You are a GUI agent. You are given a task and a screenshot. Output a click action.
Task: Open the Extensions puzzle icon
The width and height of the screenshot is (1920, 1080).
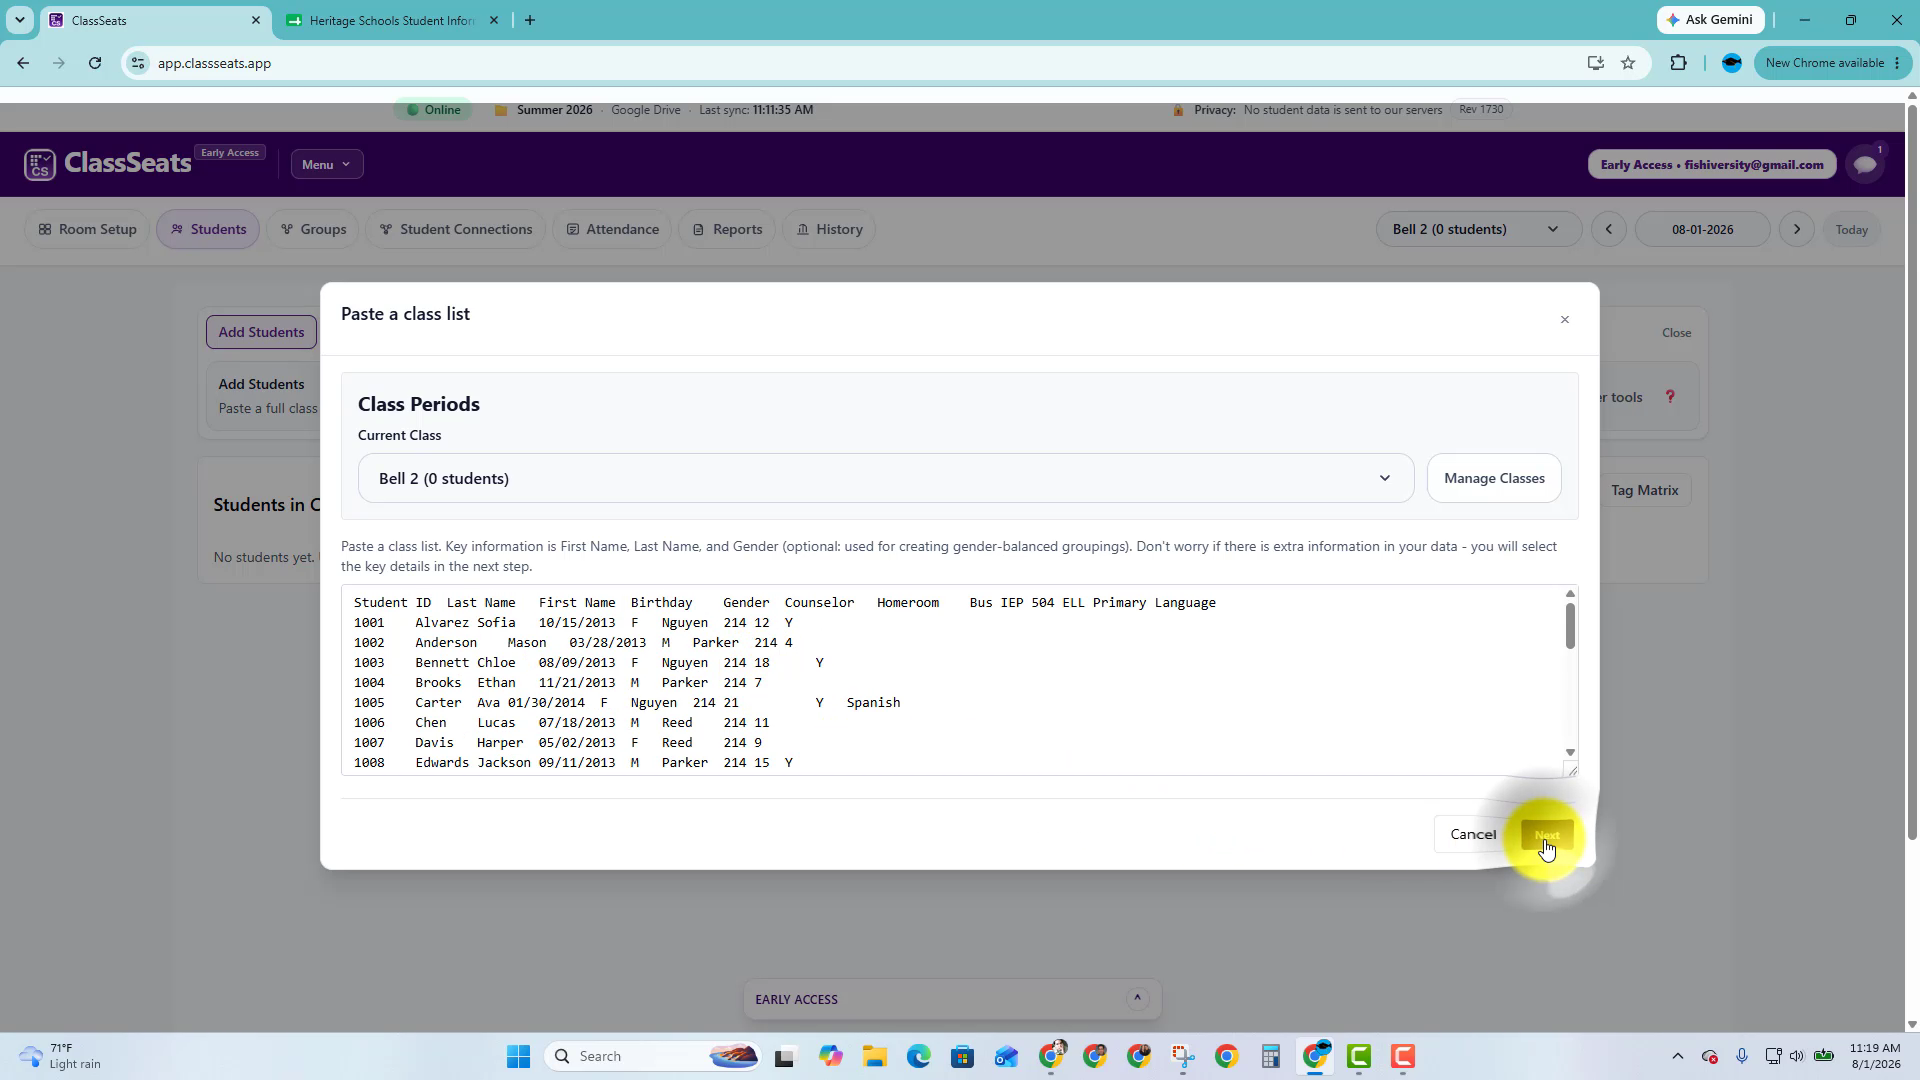1678,63
